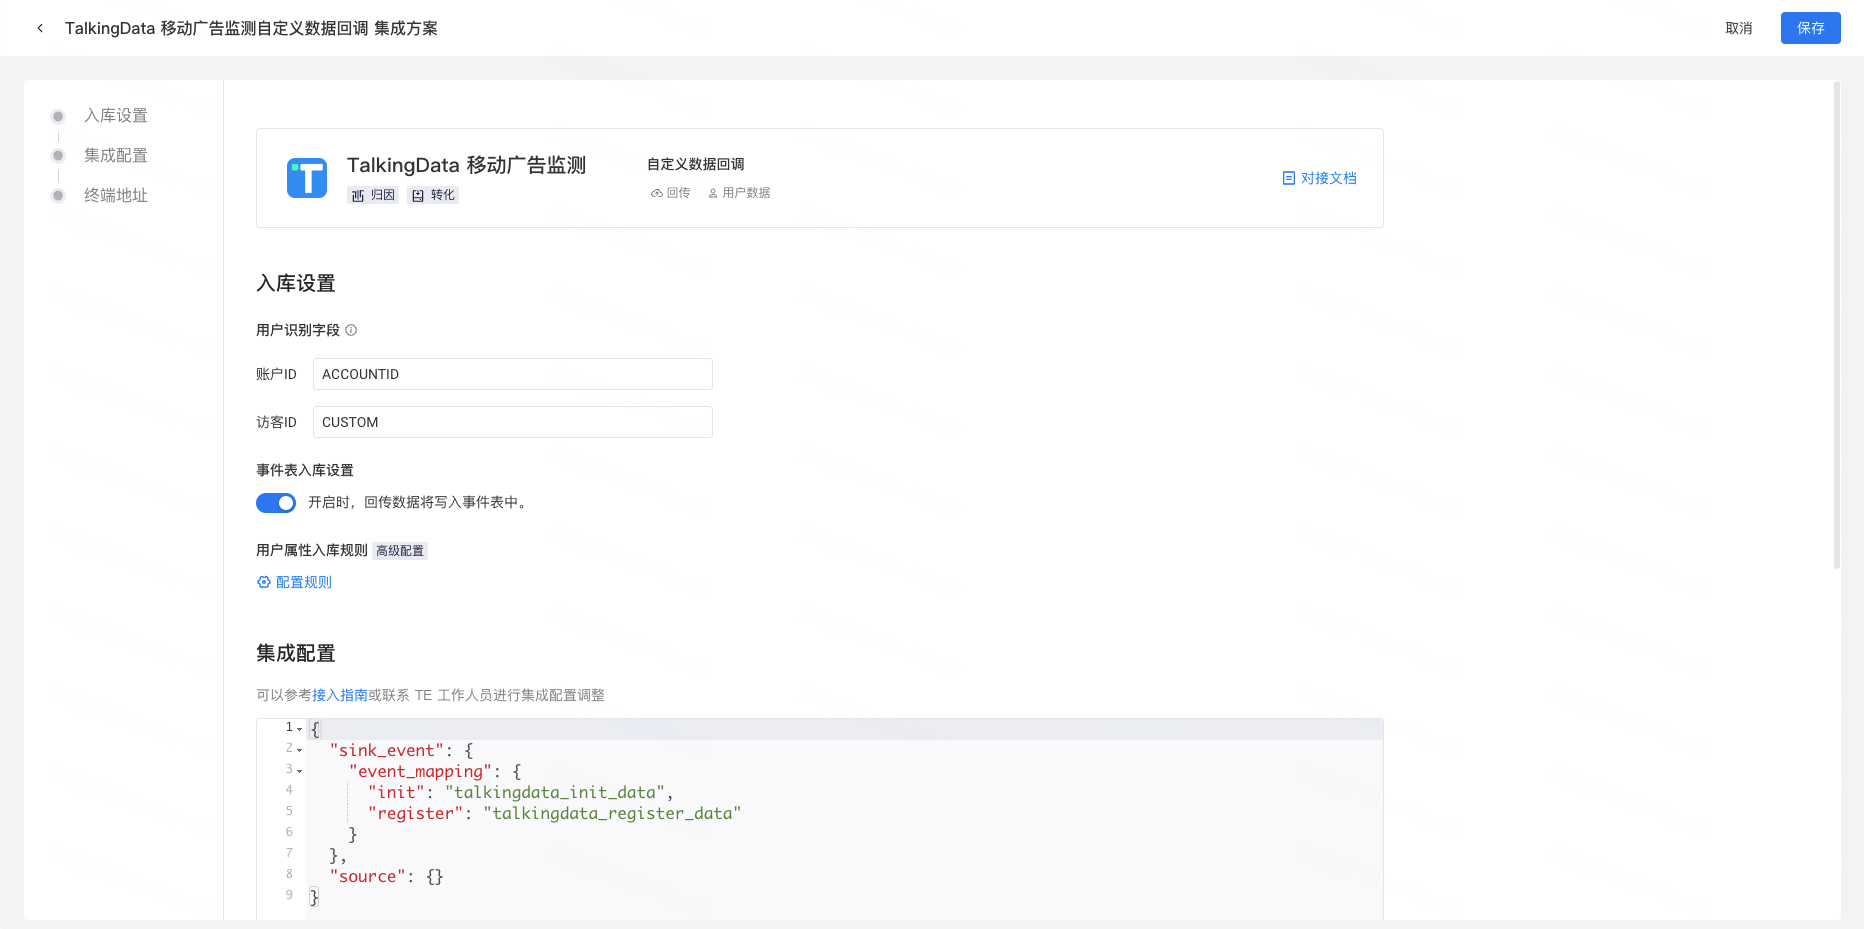Click the 取消 button

click(x=1738, y=28)
